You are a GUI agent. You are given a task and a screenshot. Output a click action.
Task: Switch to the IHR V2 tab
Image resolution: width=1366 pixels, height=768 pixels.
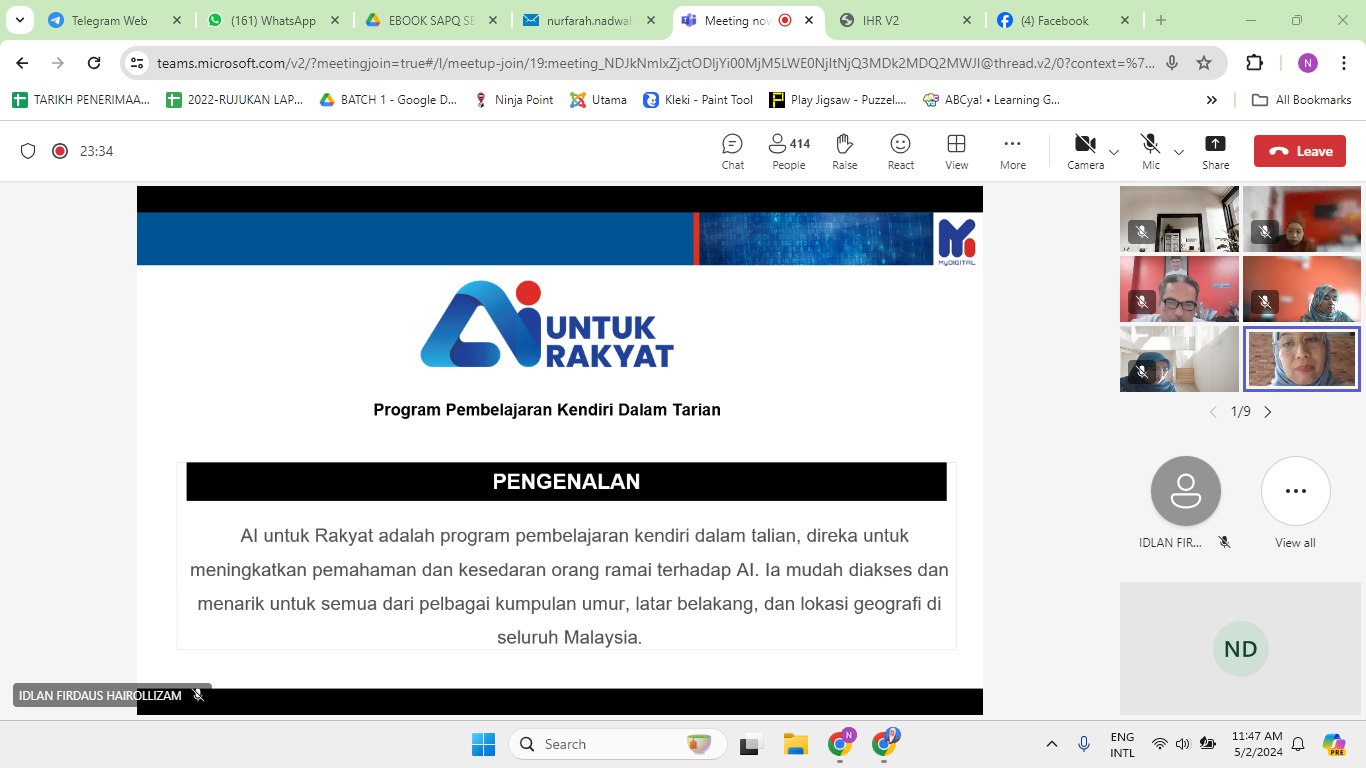906,20
